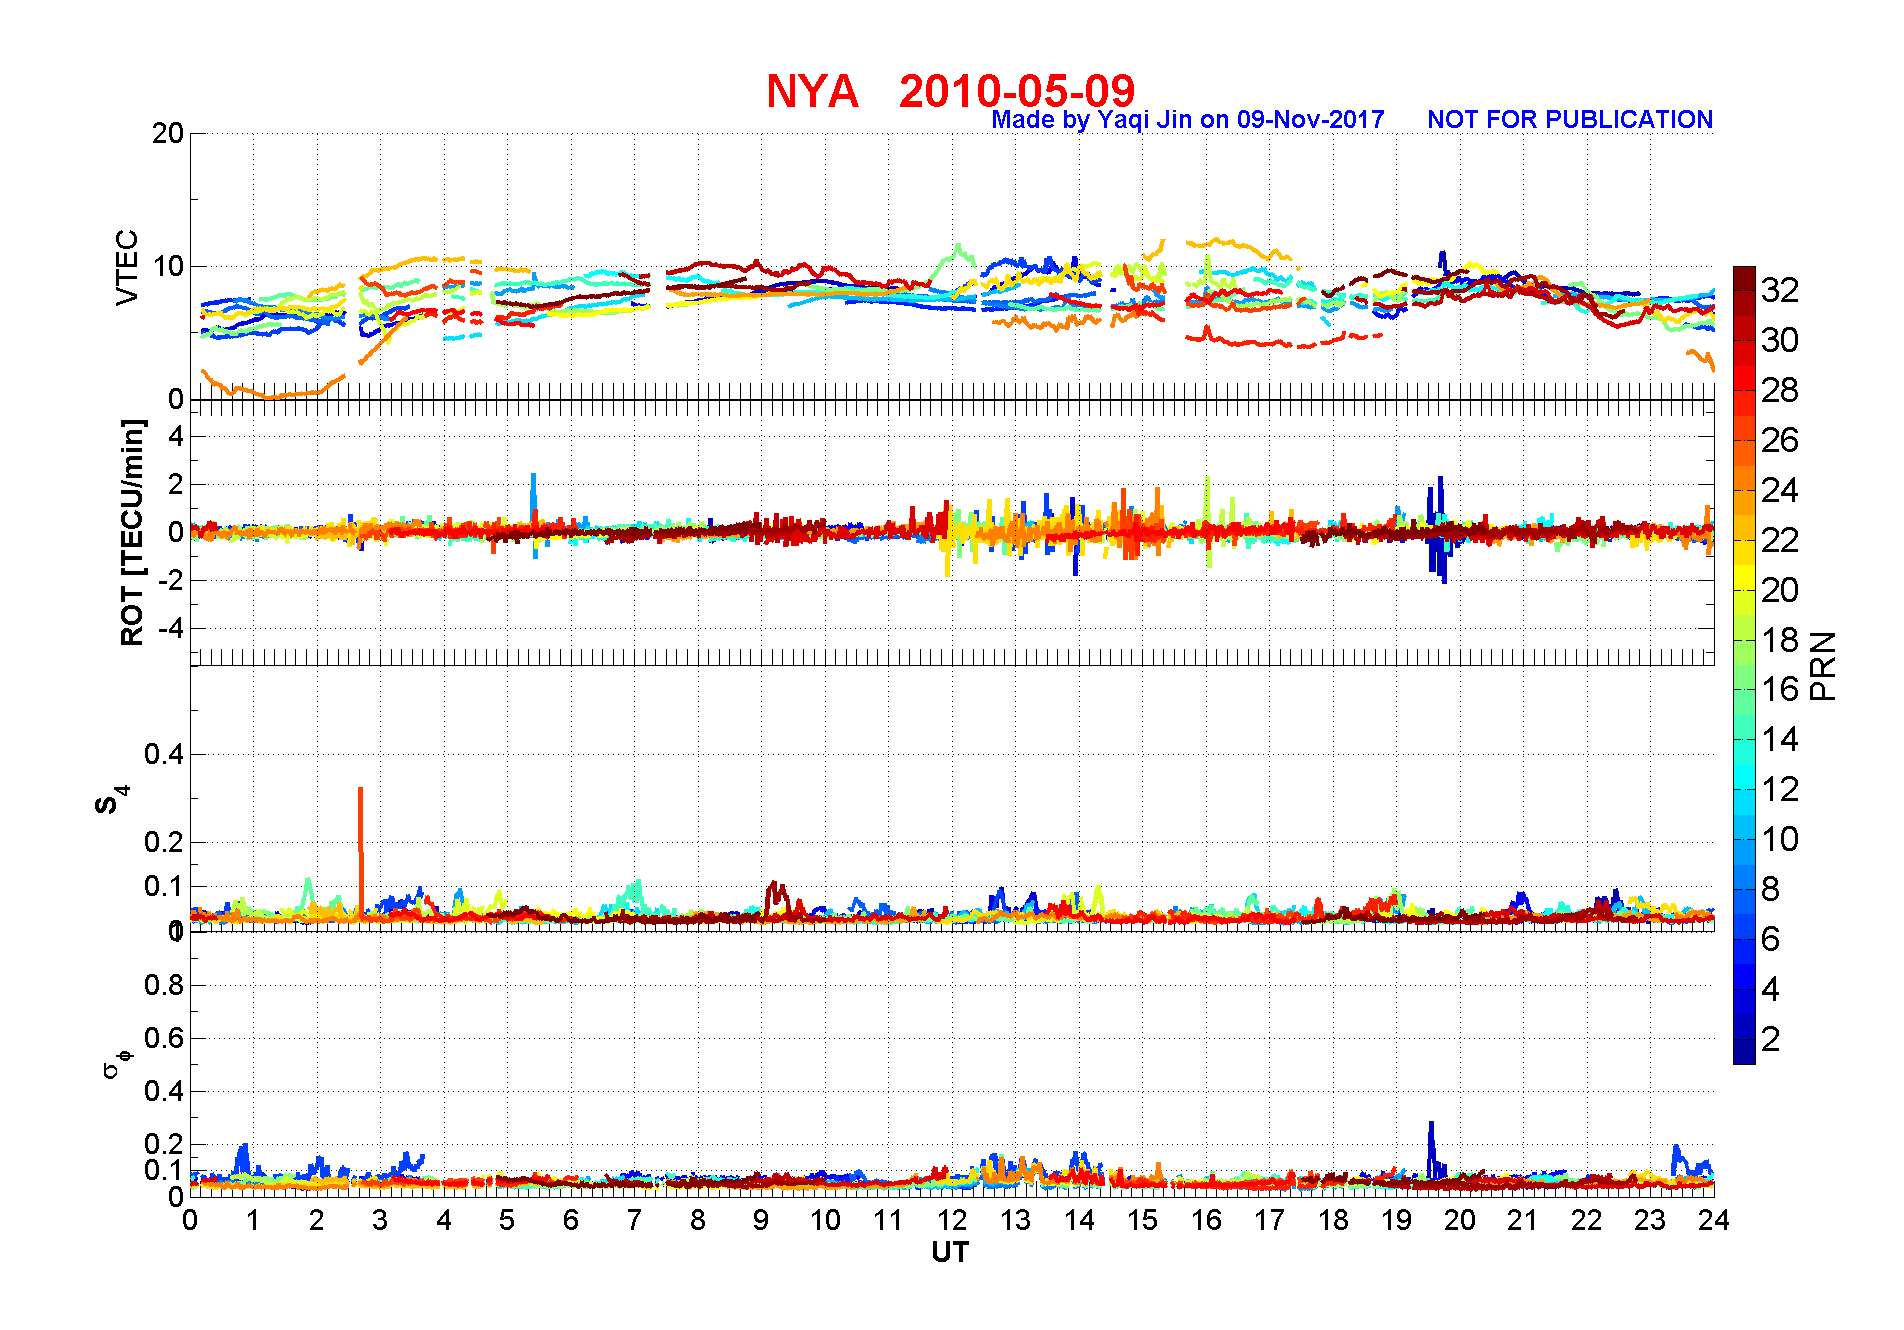Click the PRN colorbar gradient strip
This screenshot has width=1904, height=1330.
click(1744, 665)
